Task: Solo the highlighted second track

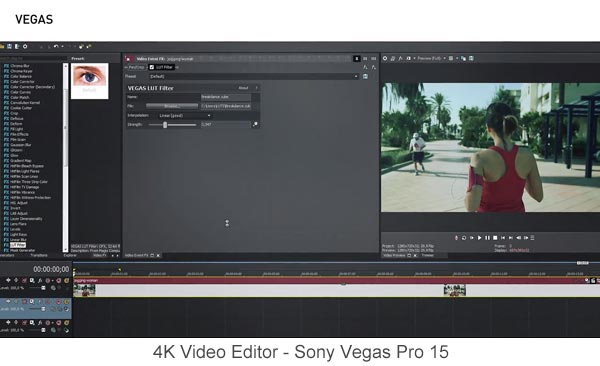Action: pyautogui.click(x=66, y=301)
